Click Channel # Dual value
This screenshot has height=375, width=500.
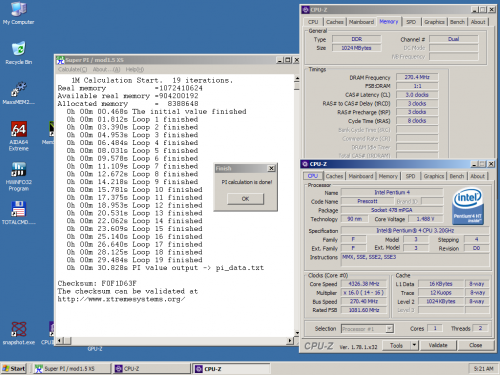click(454, 39)
